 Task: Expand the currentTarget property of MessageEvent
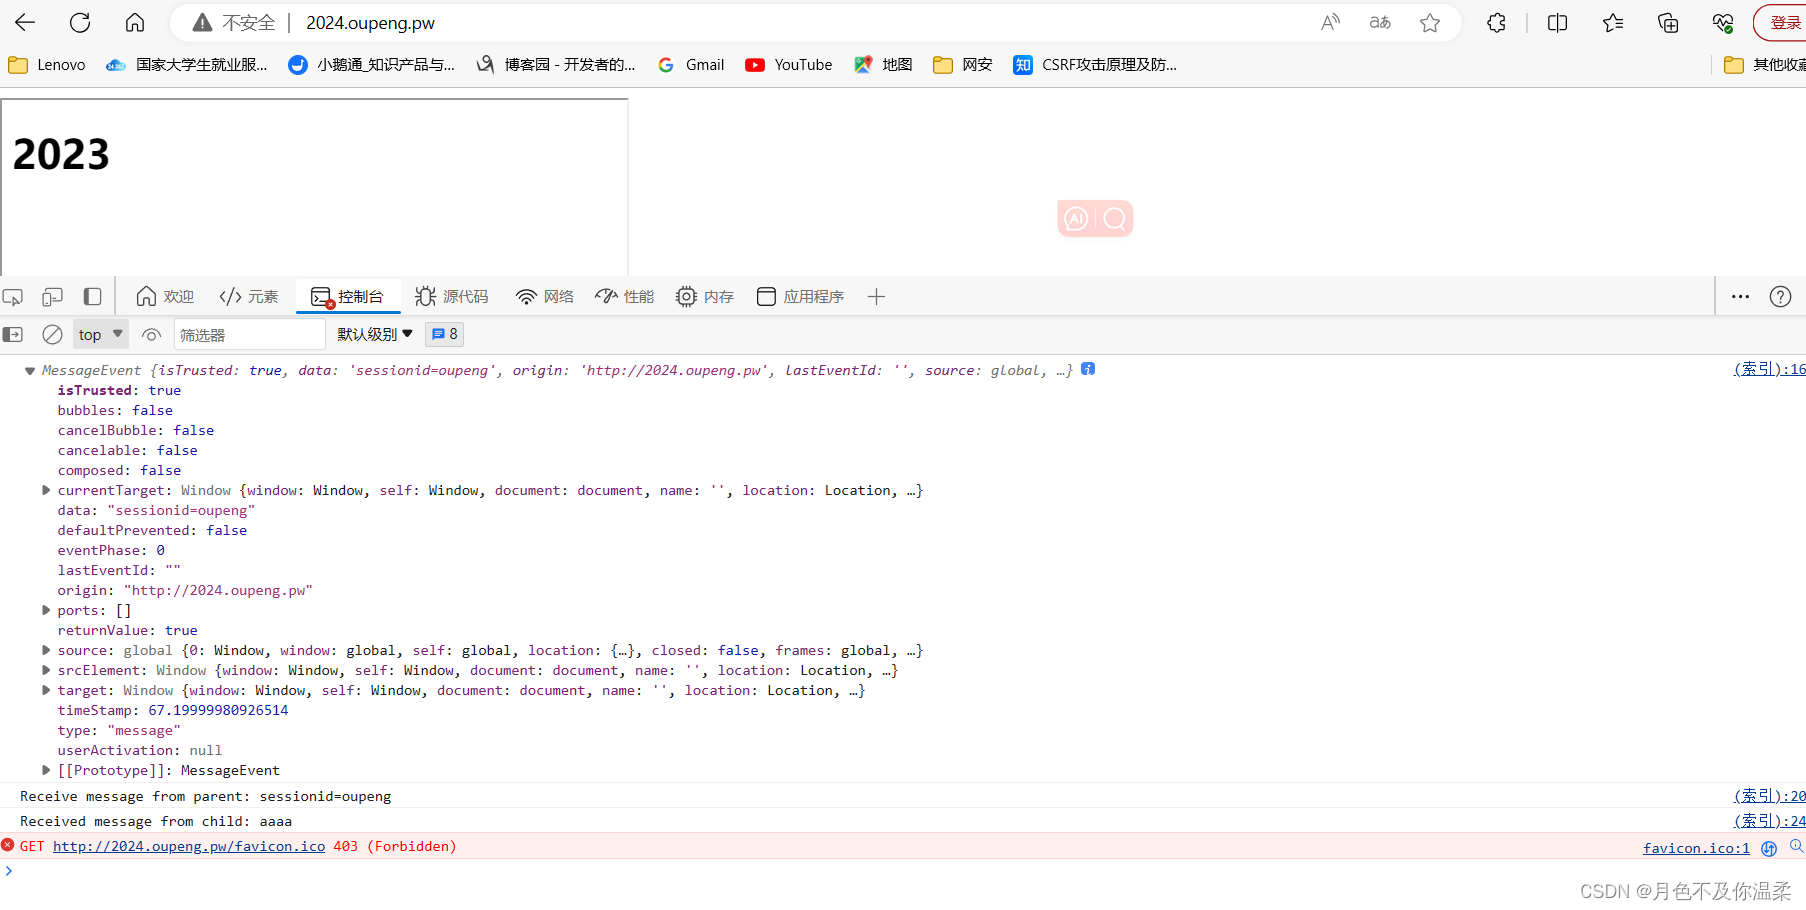point(46,490)
